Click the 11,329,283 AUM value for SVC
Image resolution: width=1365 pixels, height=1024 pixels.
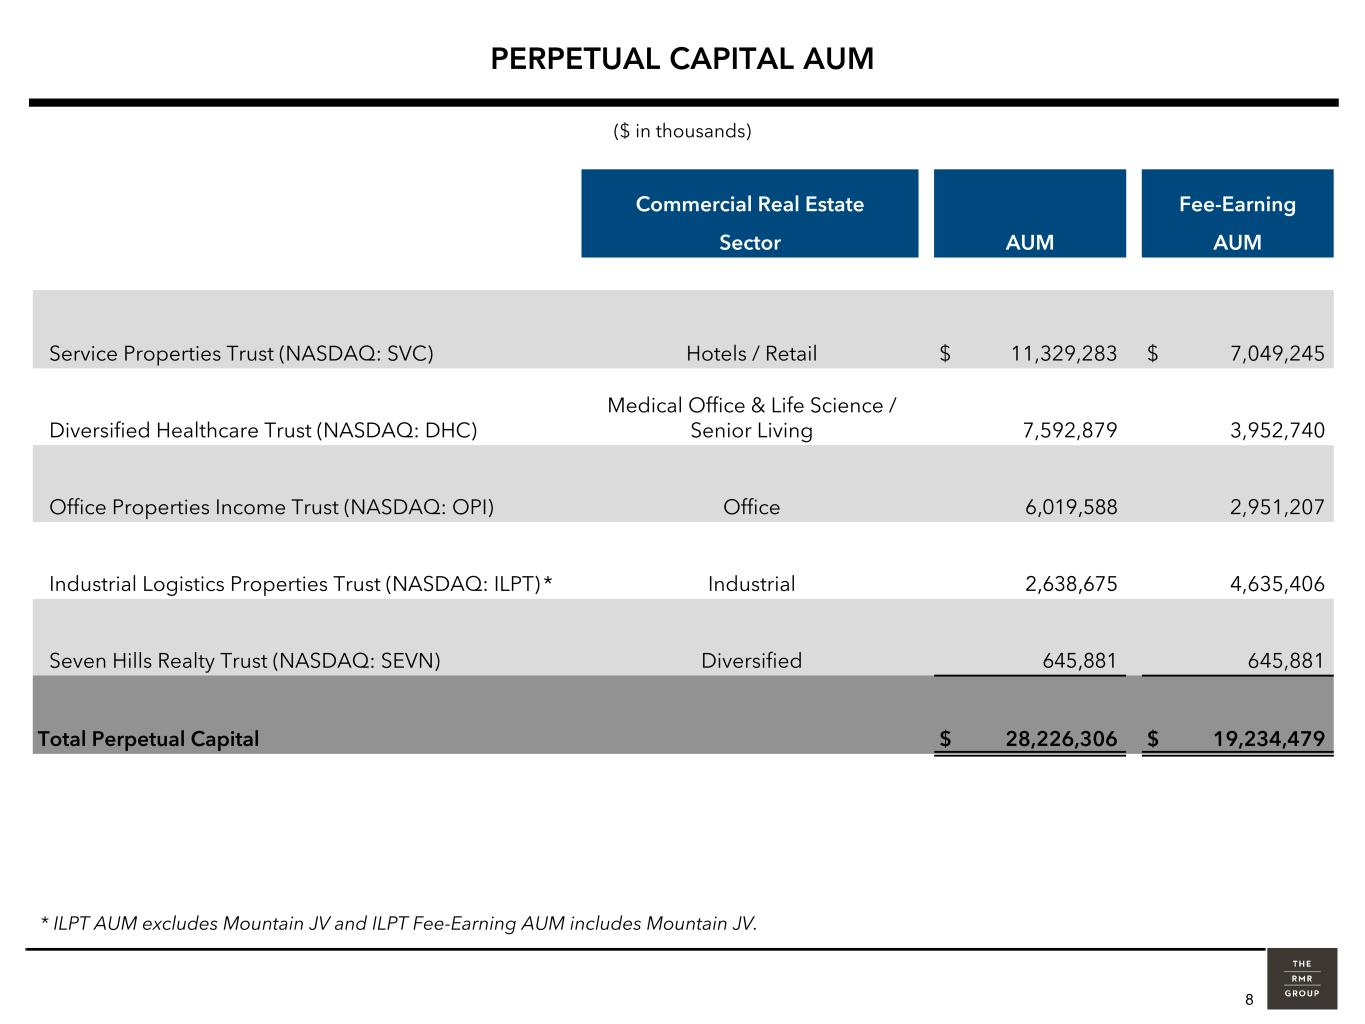(1063, 353)
